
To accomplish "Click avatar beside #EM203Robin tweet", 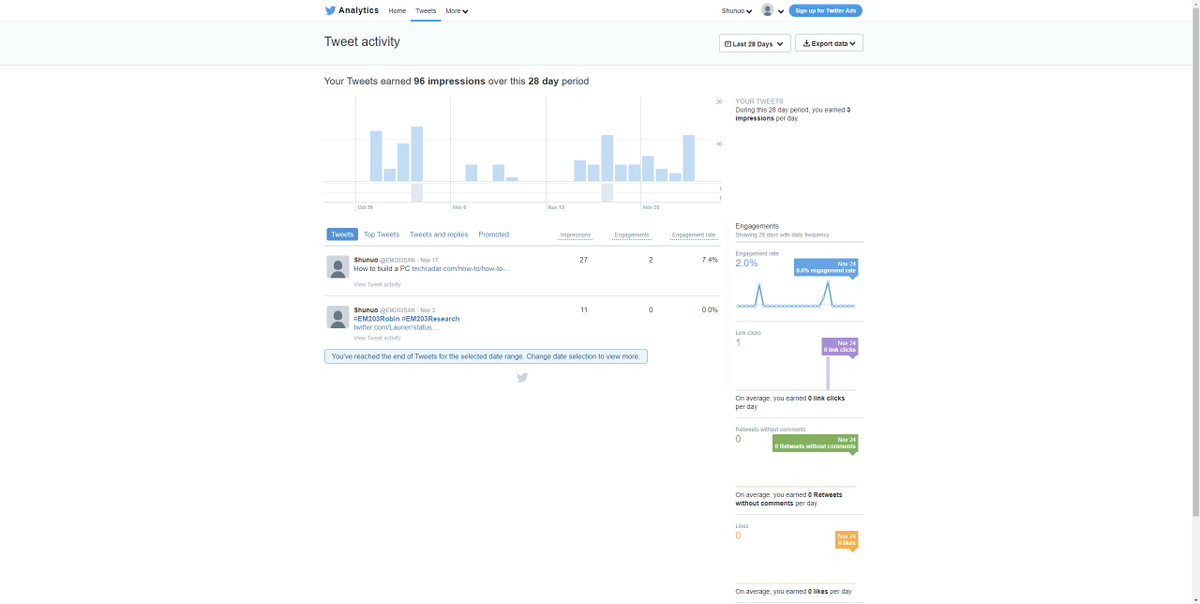I will tap(338, 317).
